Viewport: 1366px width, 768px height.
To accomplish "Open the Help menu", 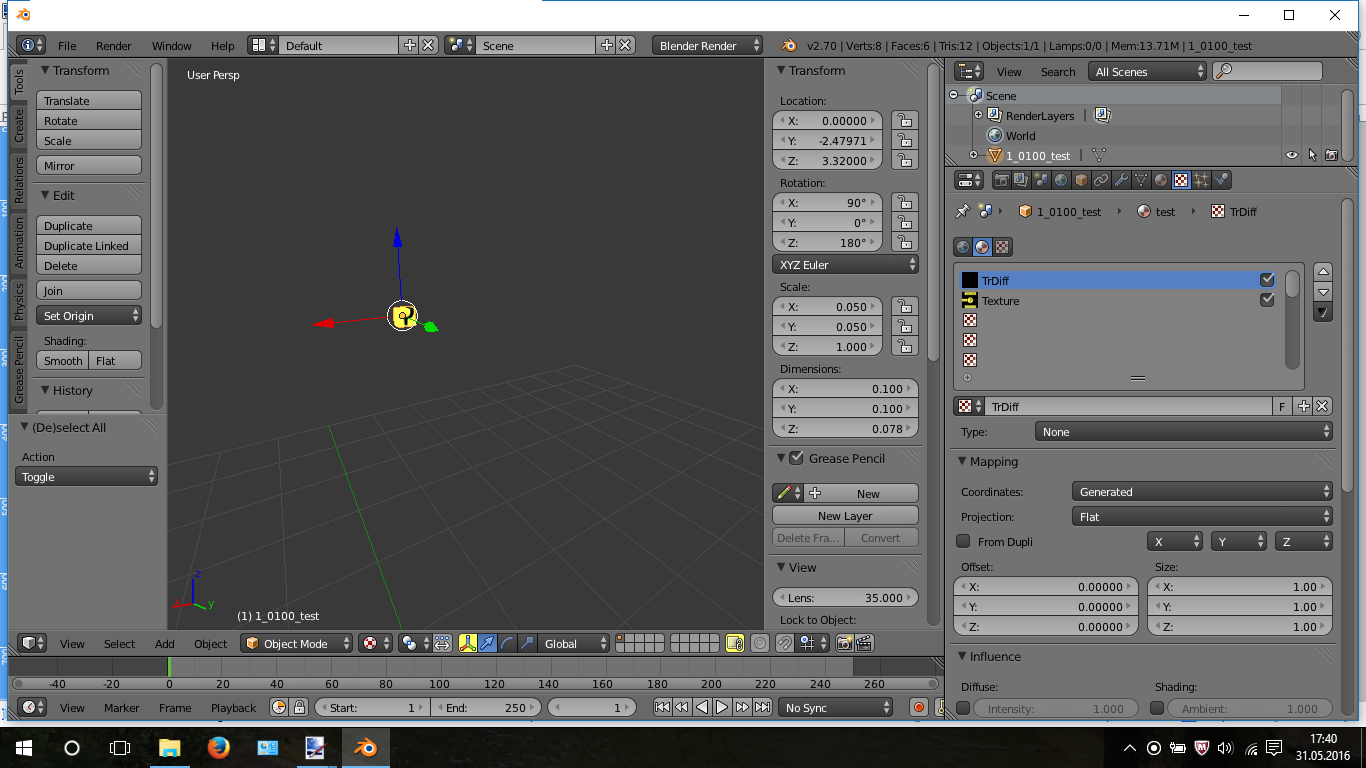I will [223, 46].
